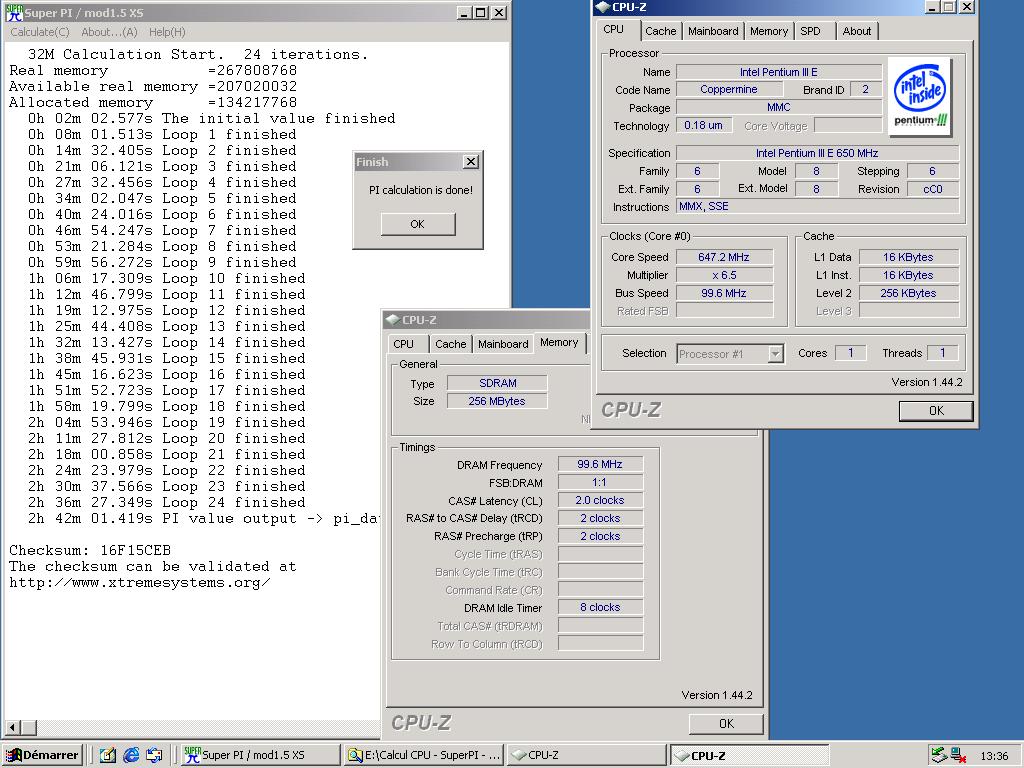1024x768 pixels.
Task: Open the Help(H) menu in Super PI
Action: [167, 31]
